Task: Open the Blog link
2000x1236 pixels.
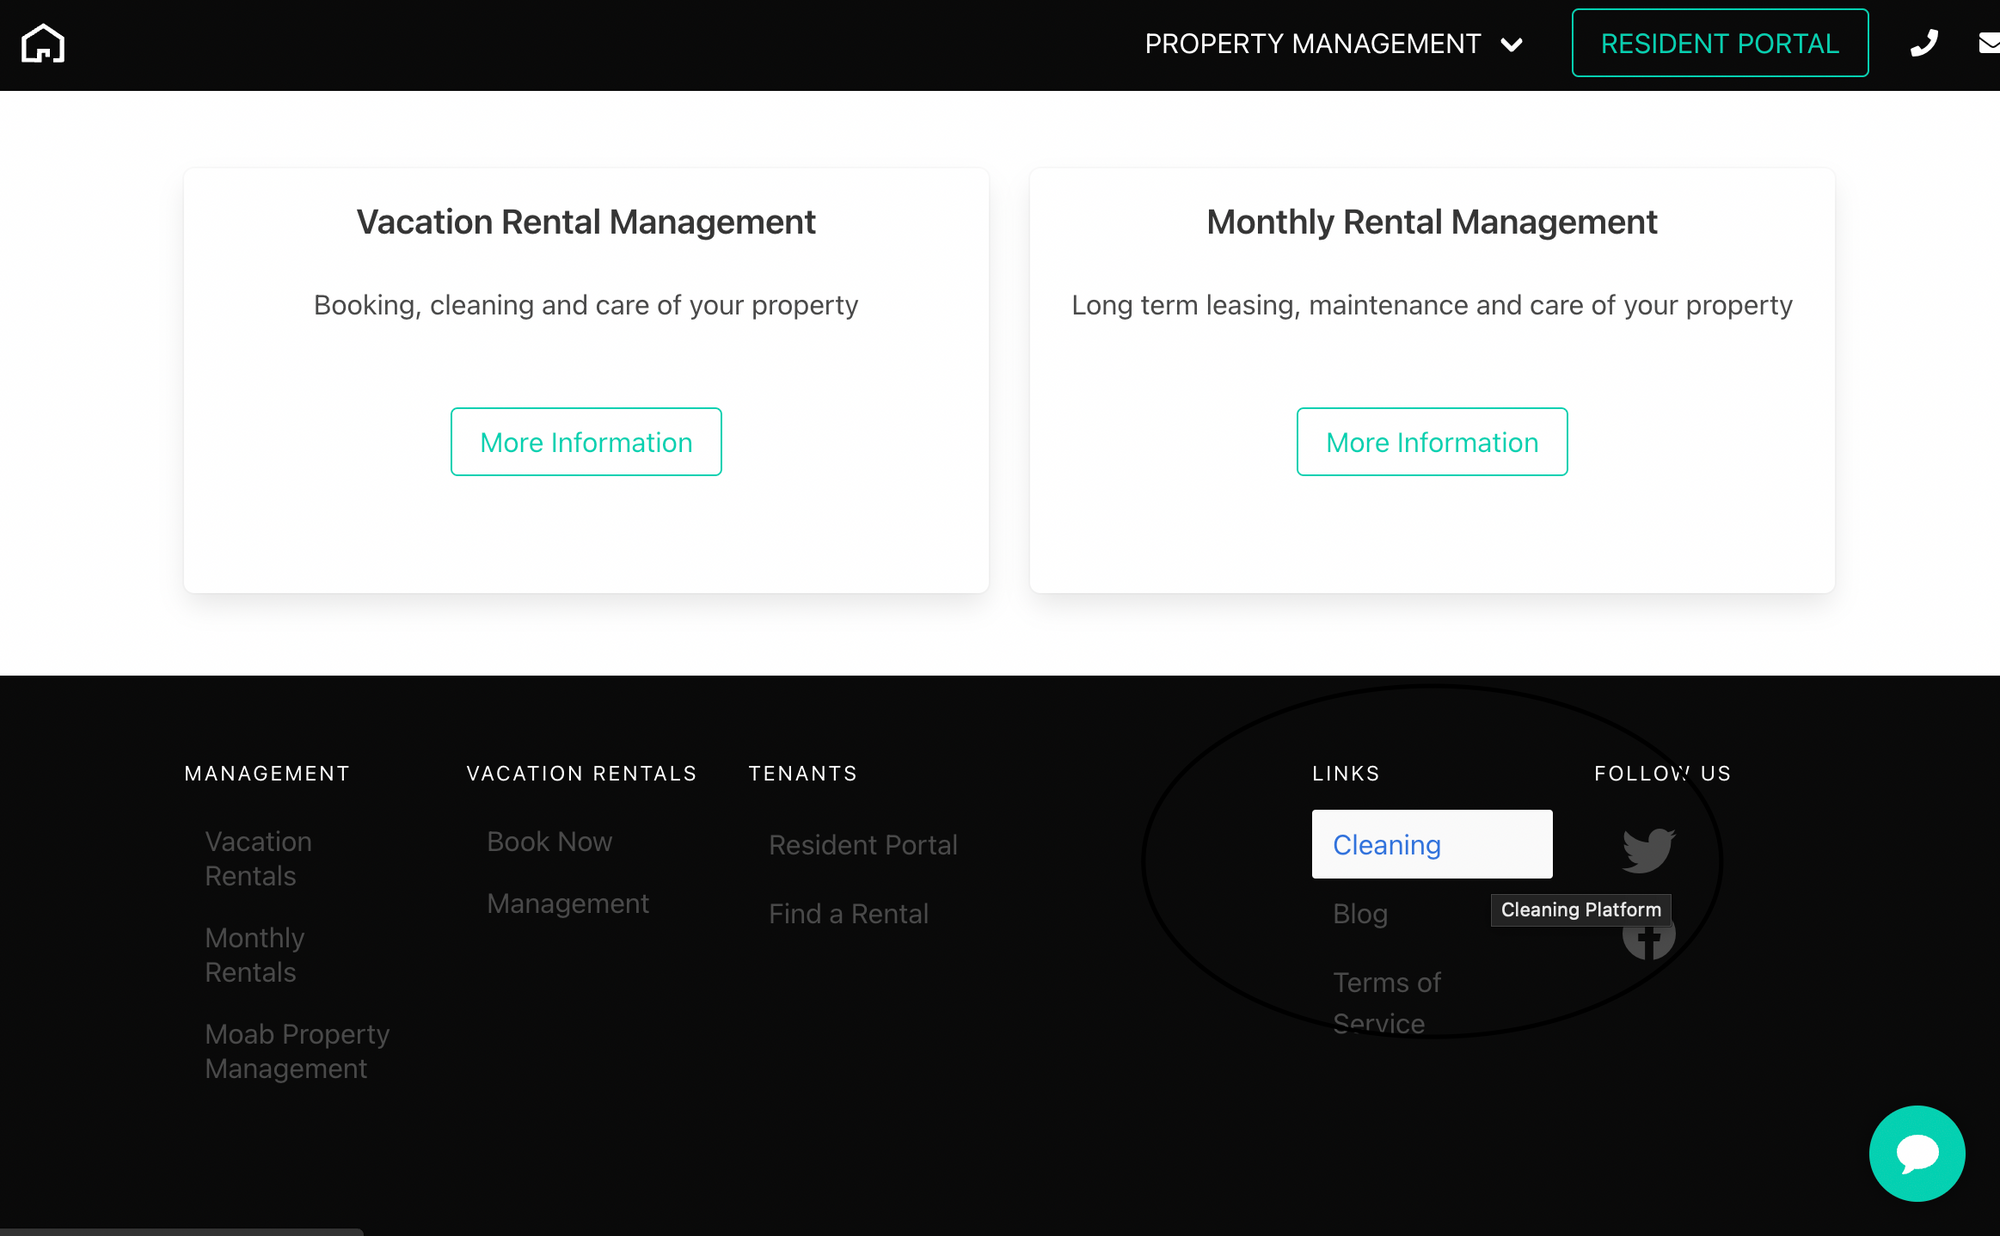Action: (x=1360, y=914)
